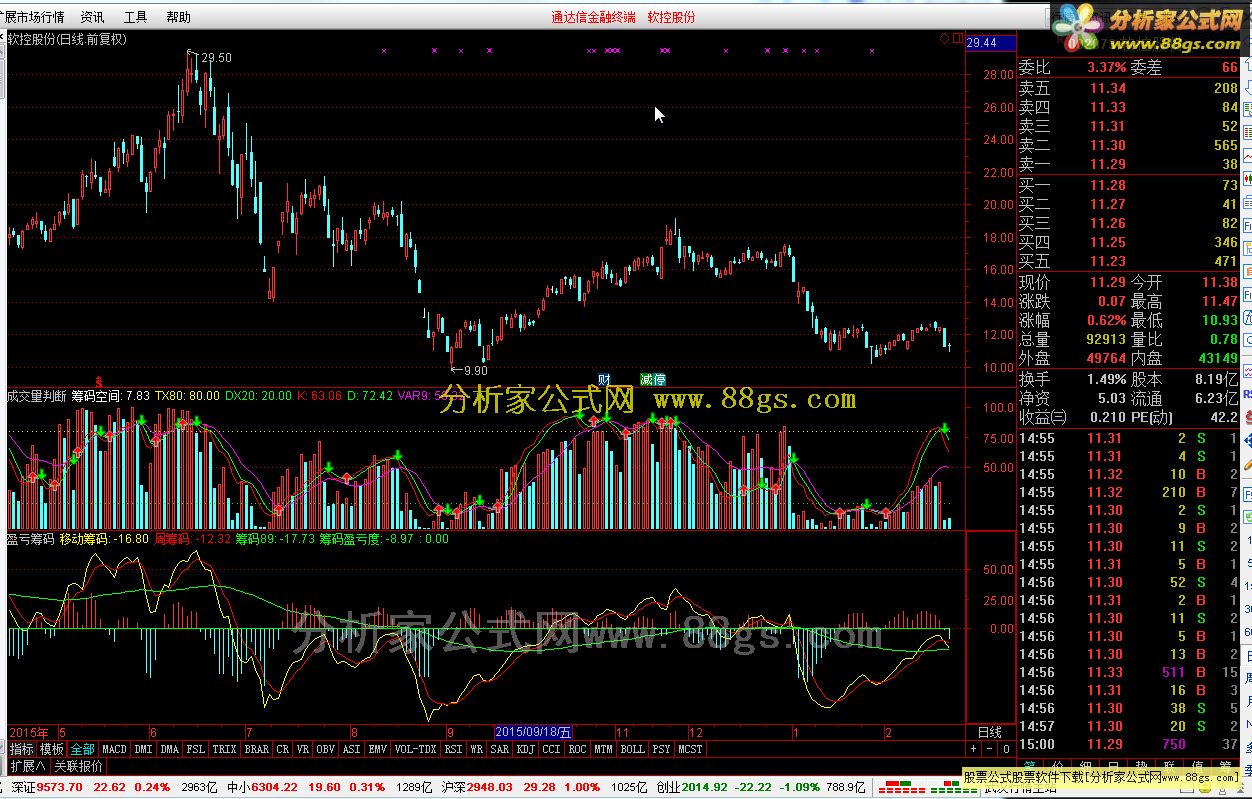Click the diamond icon above price axis
1252x799 pixels.
point(944,40)
